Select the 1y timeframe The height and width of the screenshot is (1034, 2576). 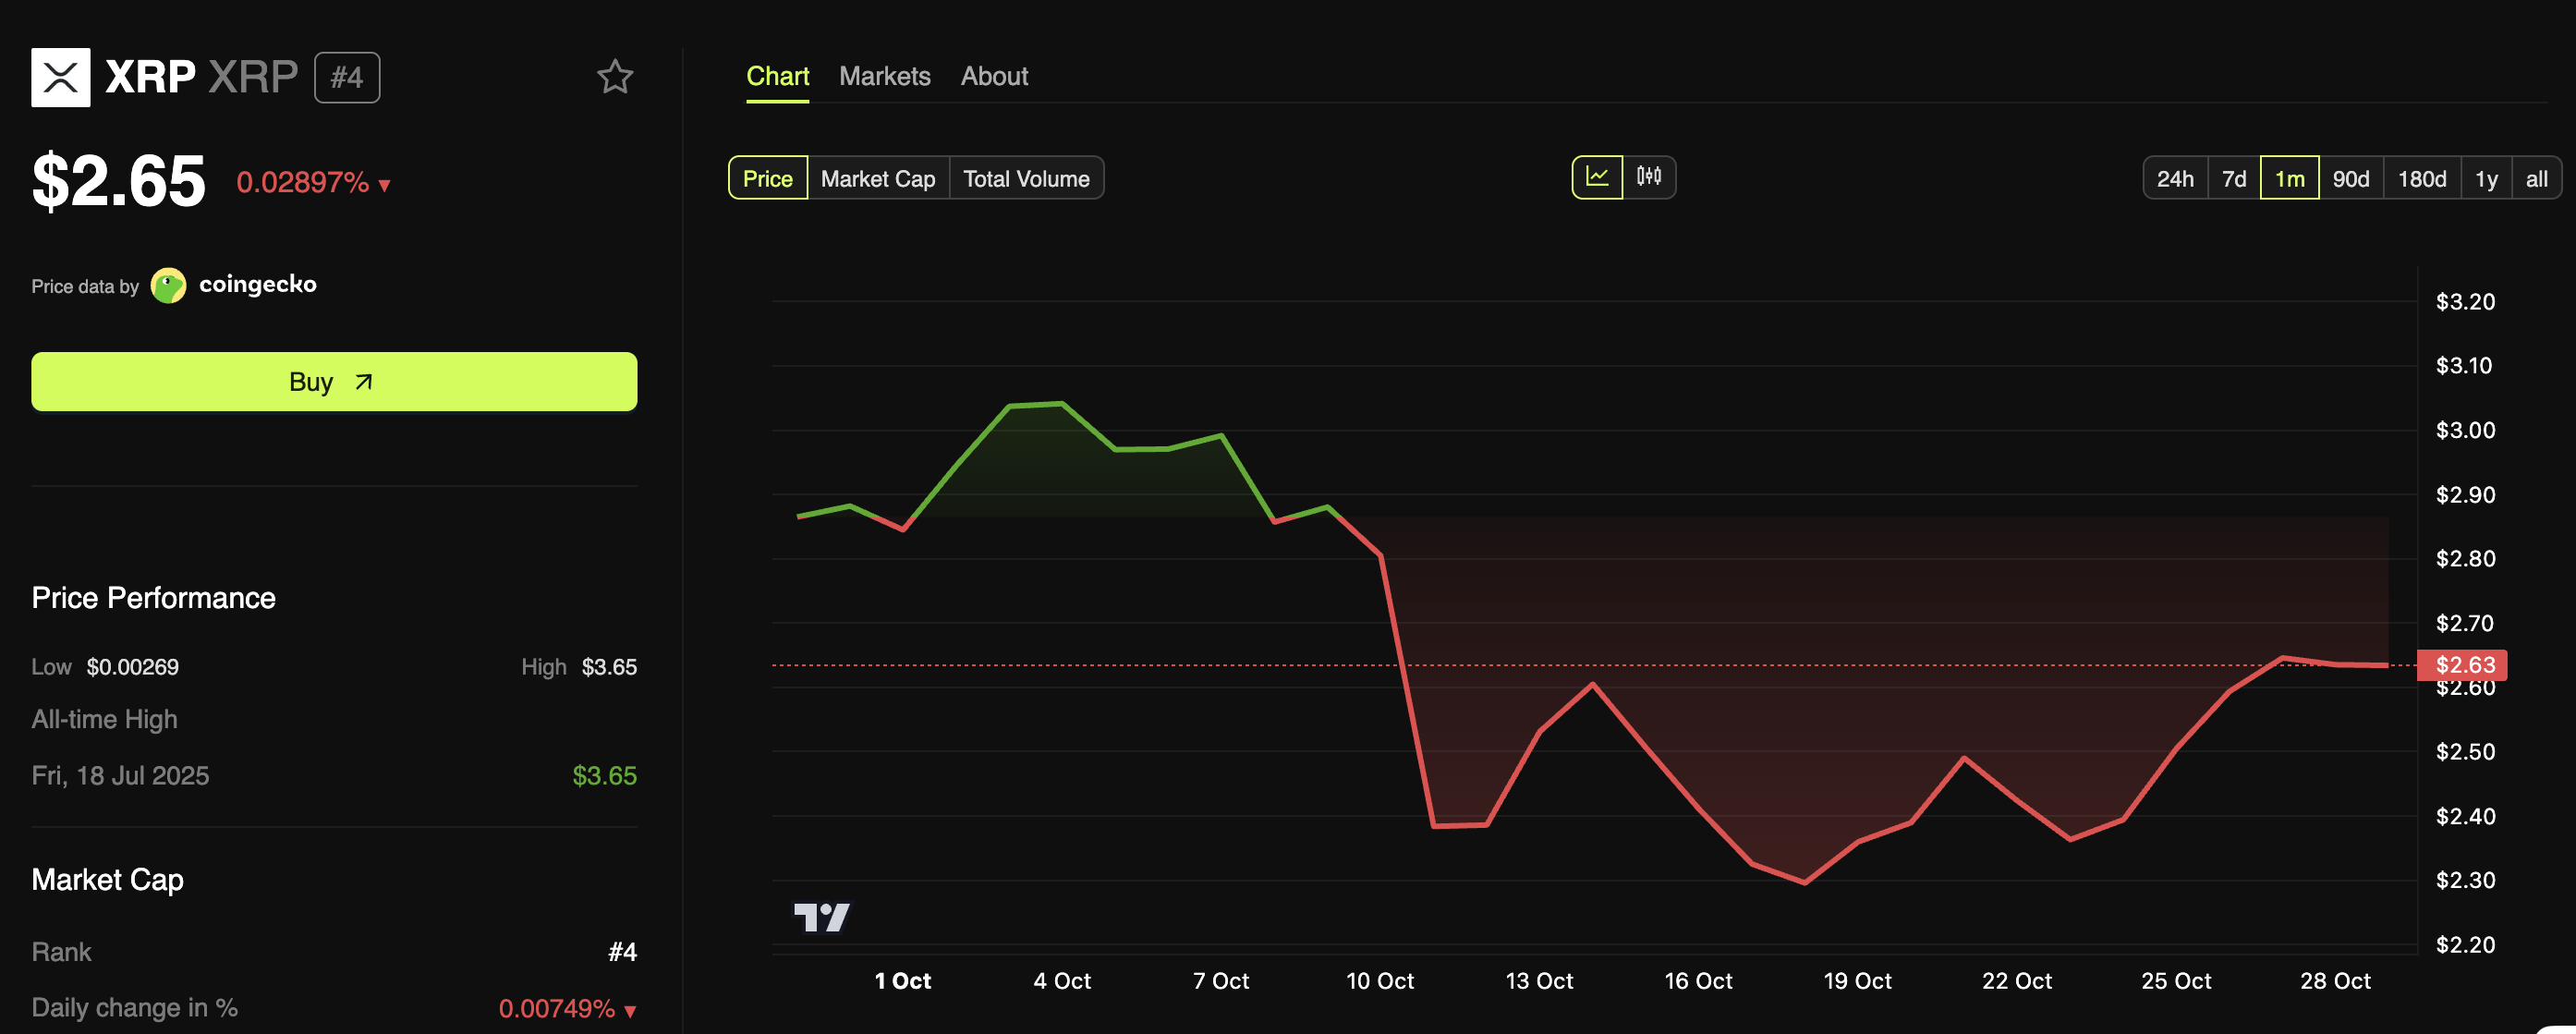click(x=2486, y=177)
